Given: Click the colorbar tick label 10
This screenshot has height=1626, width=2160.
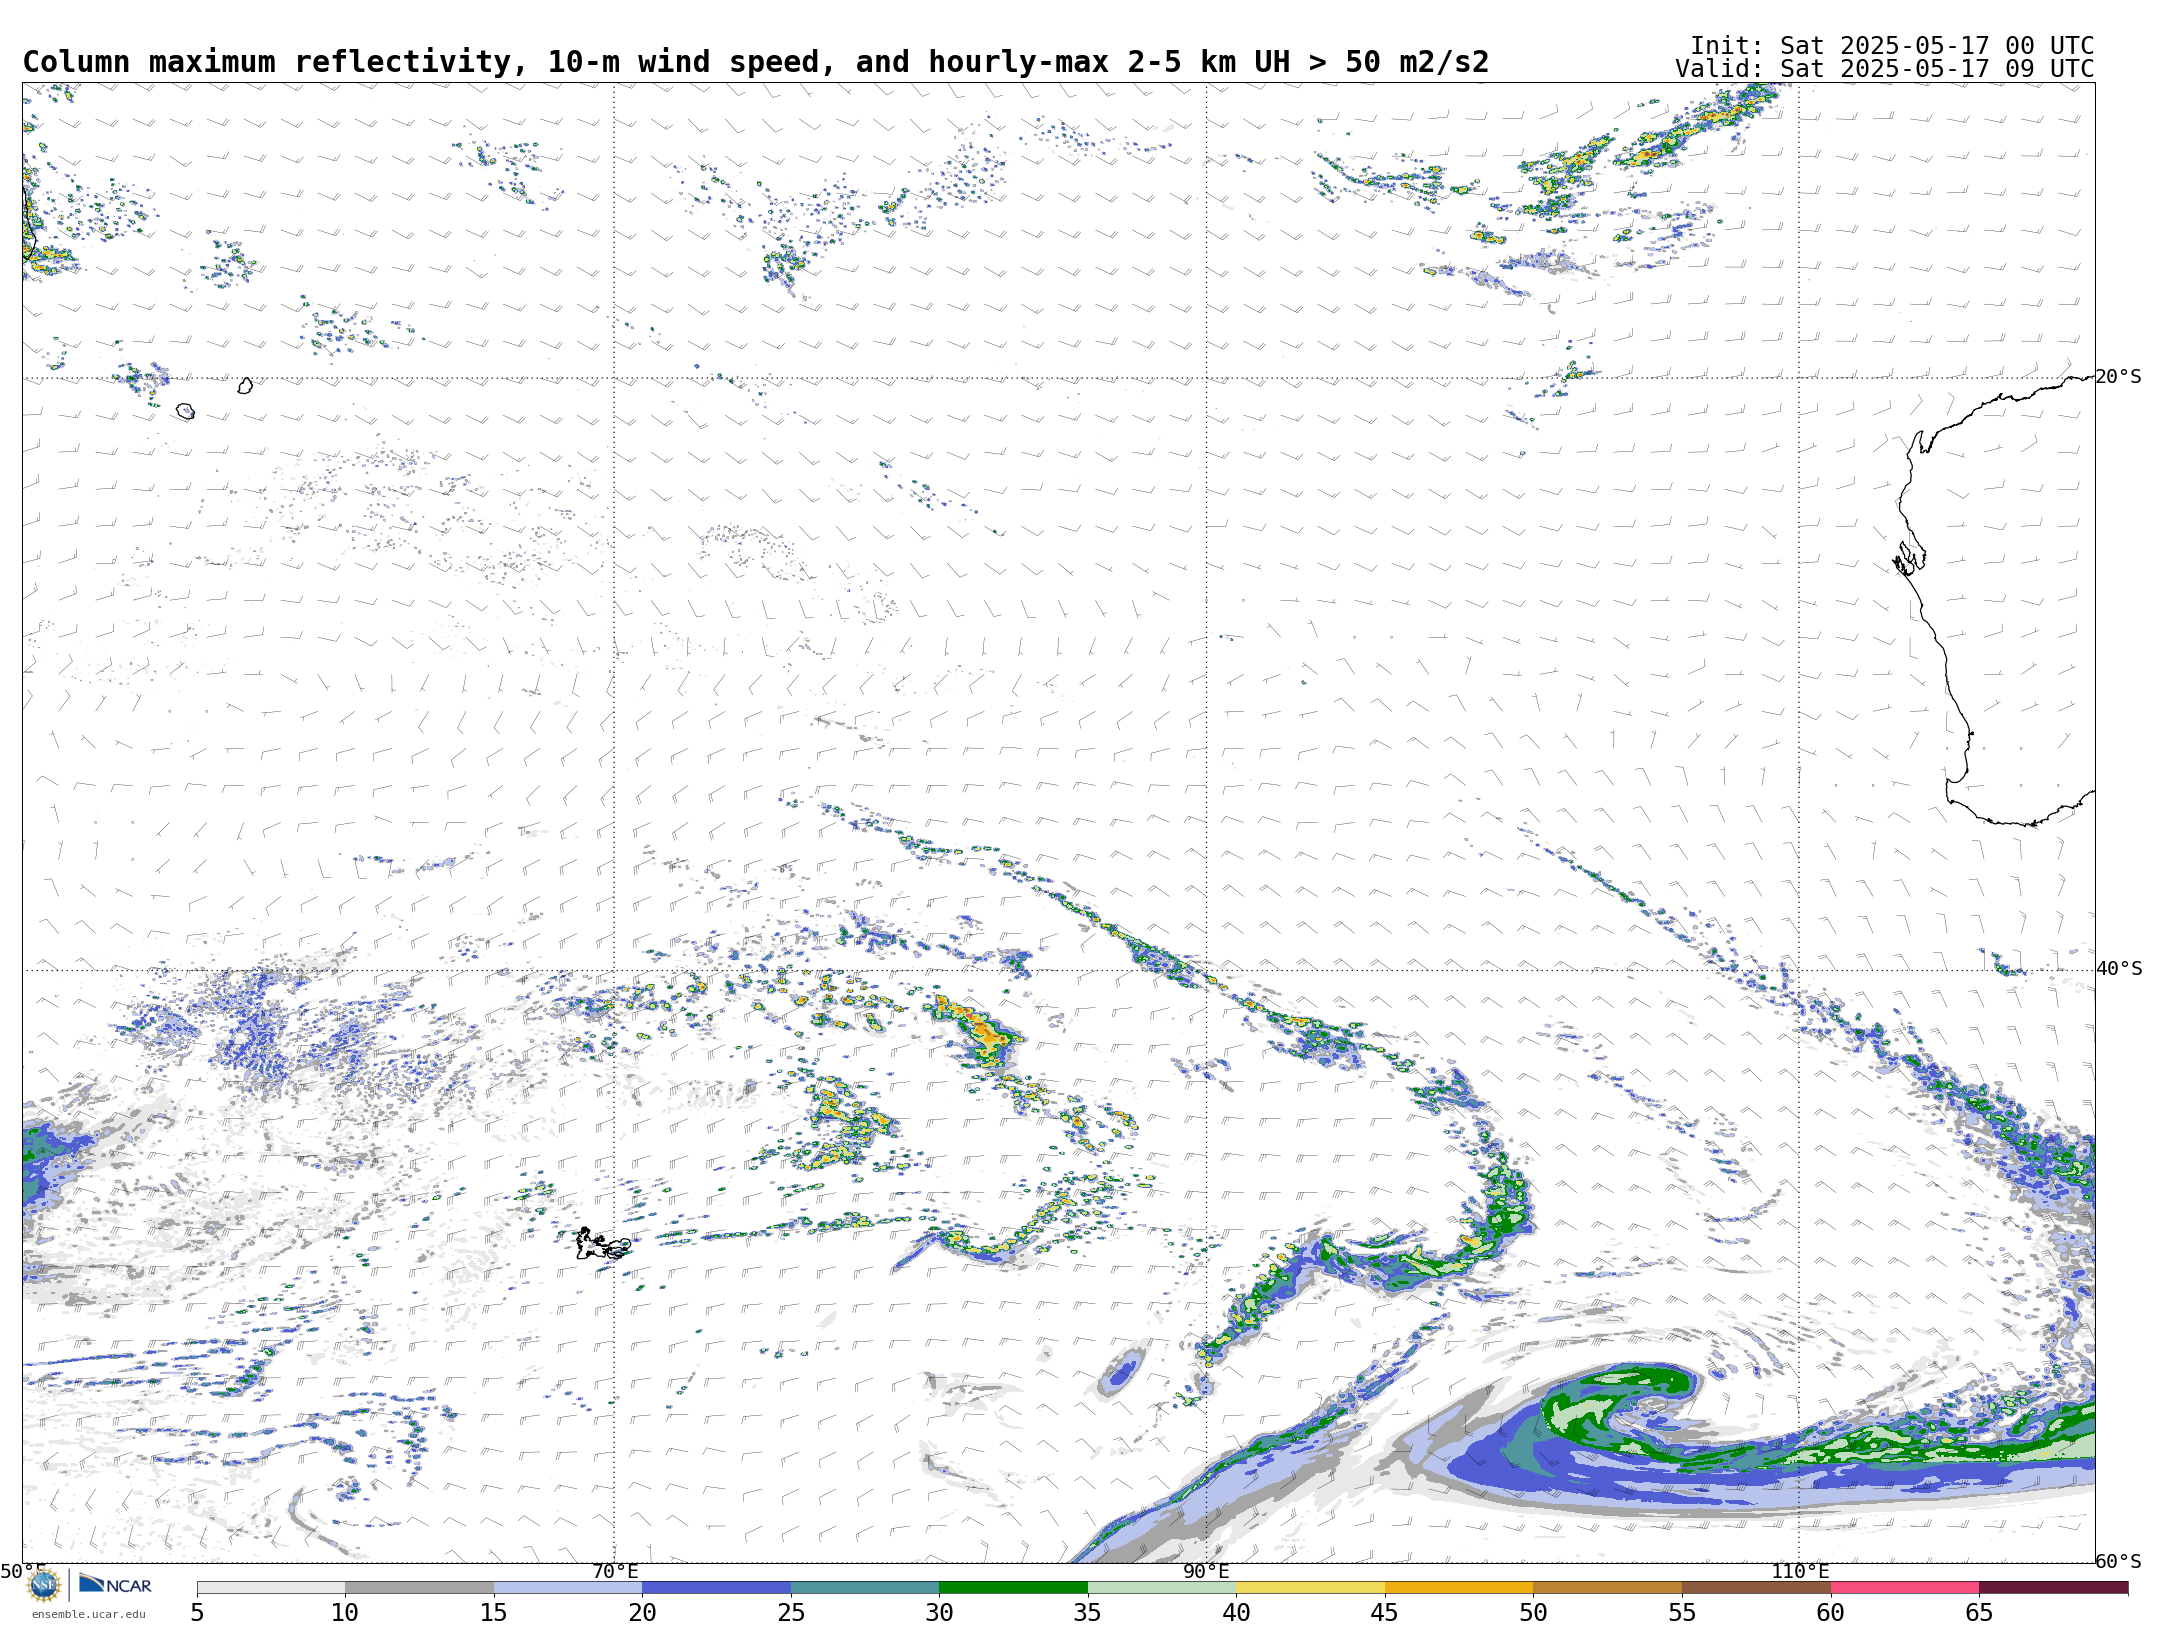Looking at the screenshot, I should click(x=345, y=1612).
